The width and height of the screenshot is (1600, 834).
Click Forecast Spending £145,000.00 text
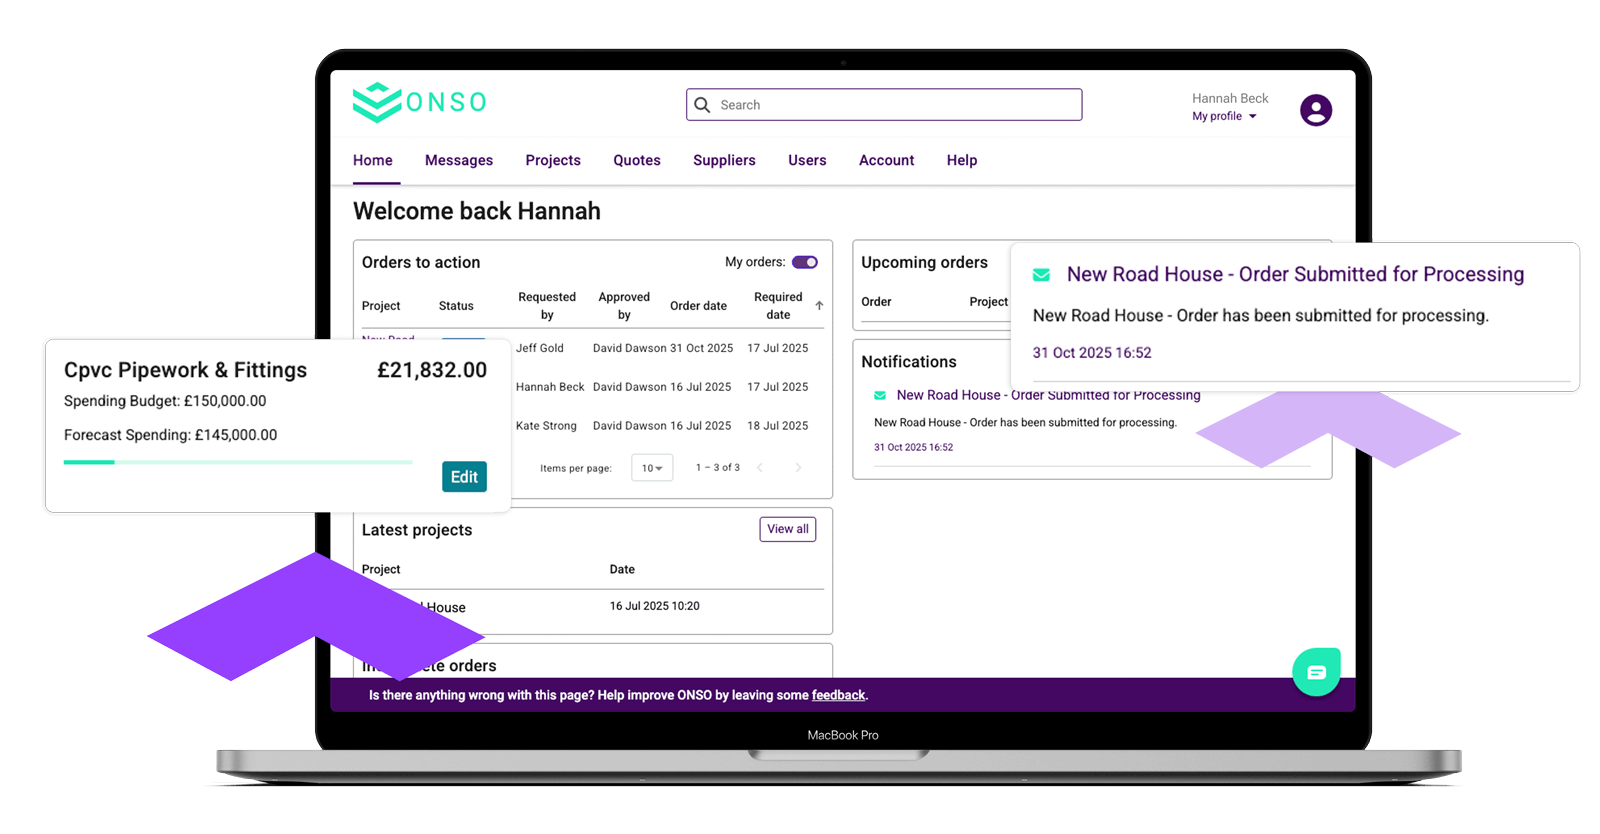tap(171, 435)
